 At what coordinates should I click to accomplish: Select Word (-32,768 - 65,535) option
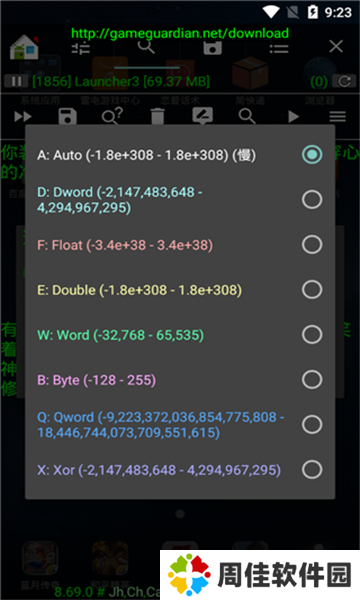point(180,335)
